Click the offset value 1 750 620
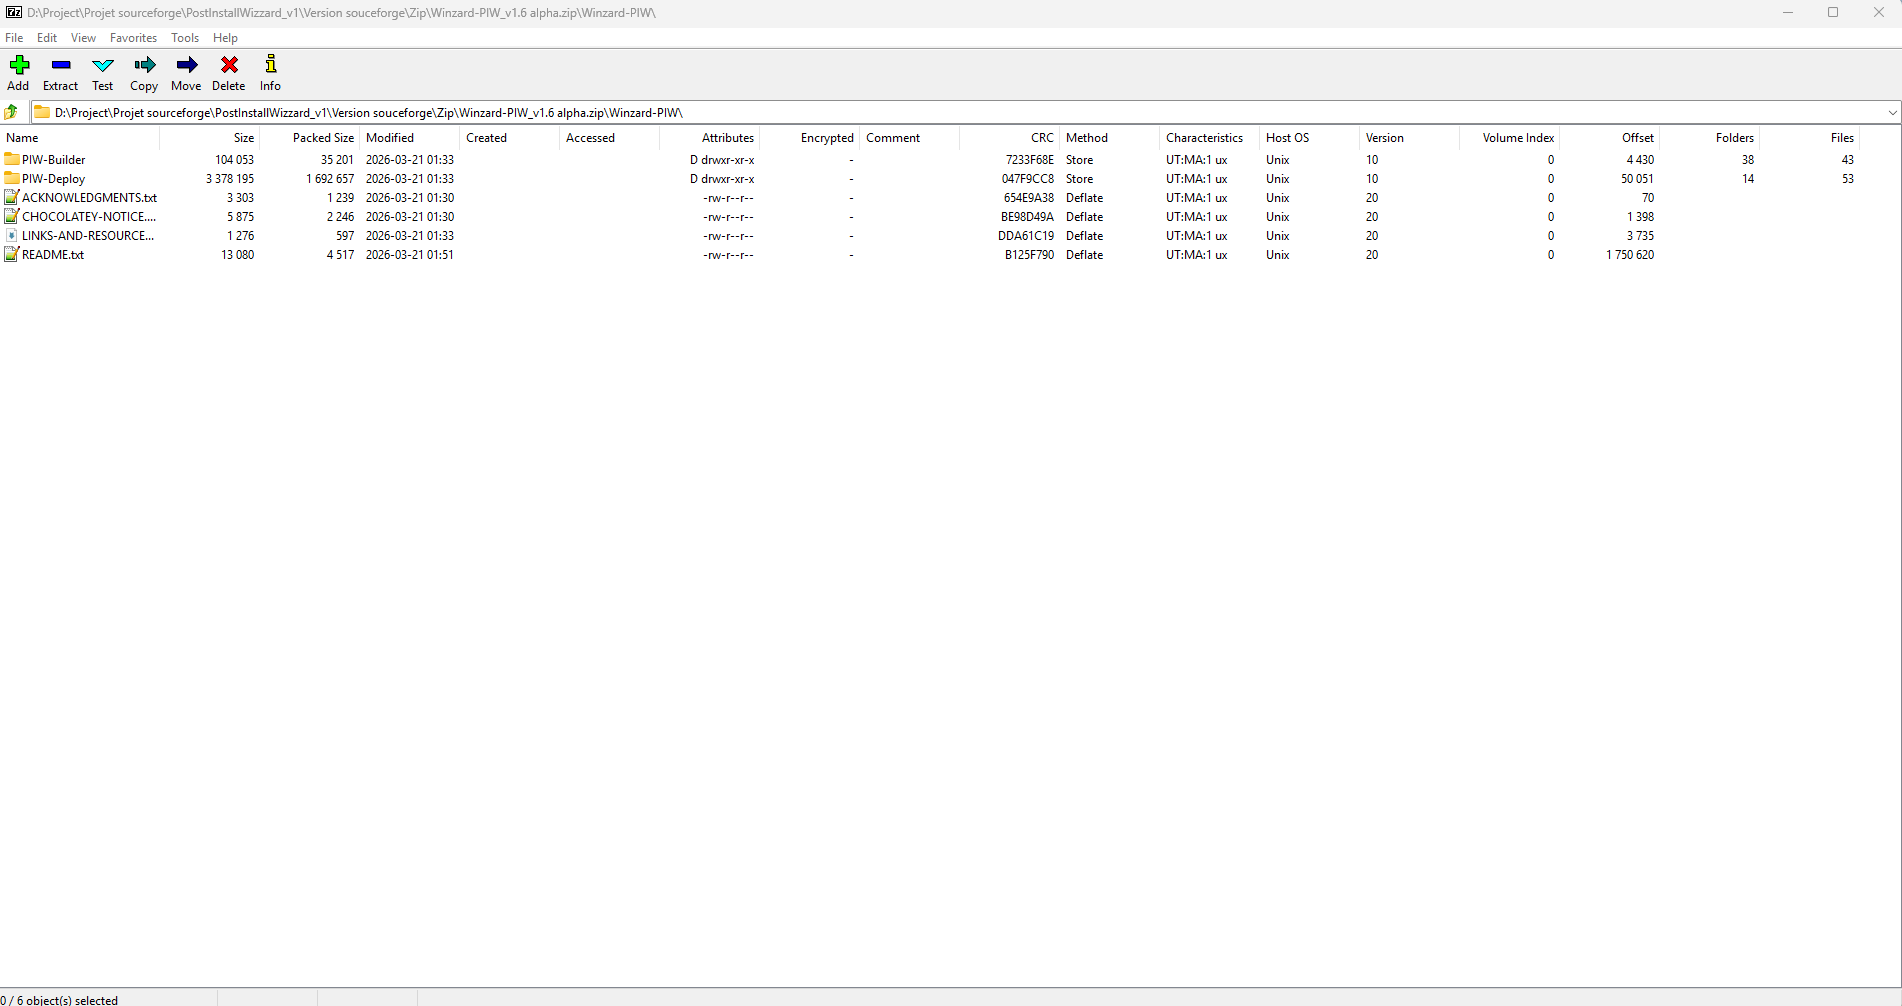 coord(1630,255)
